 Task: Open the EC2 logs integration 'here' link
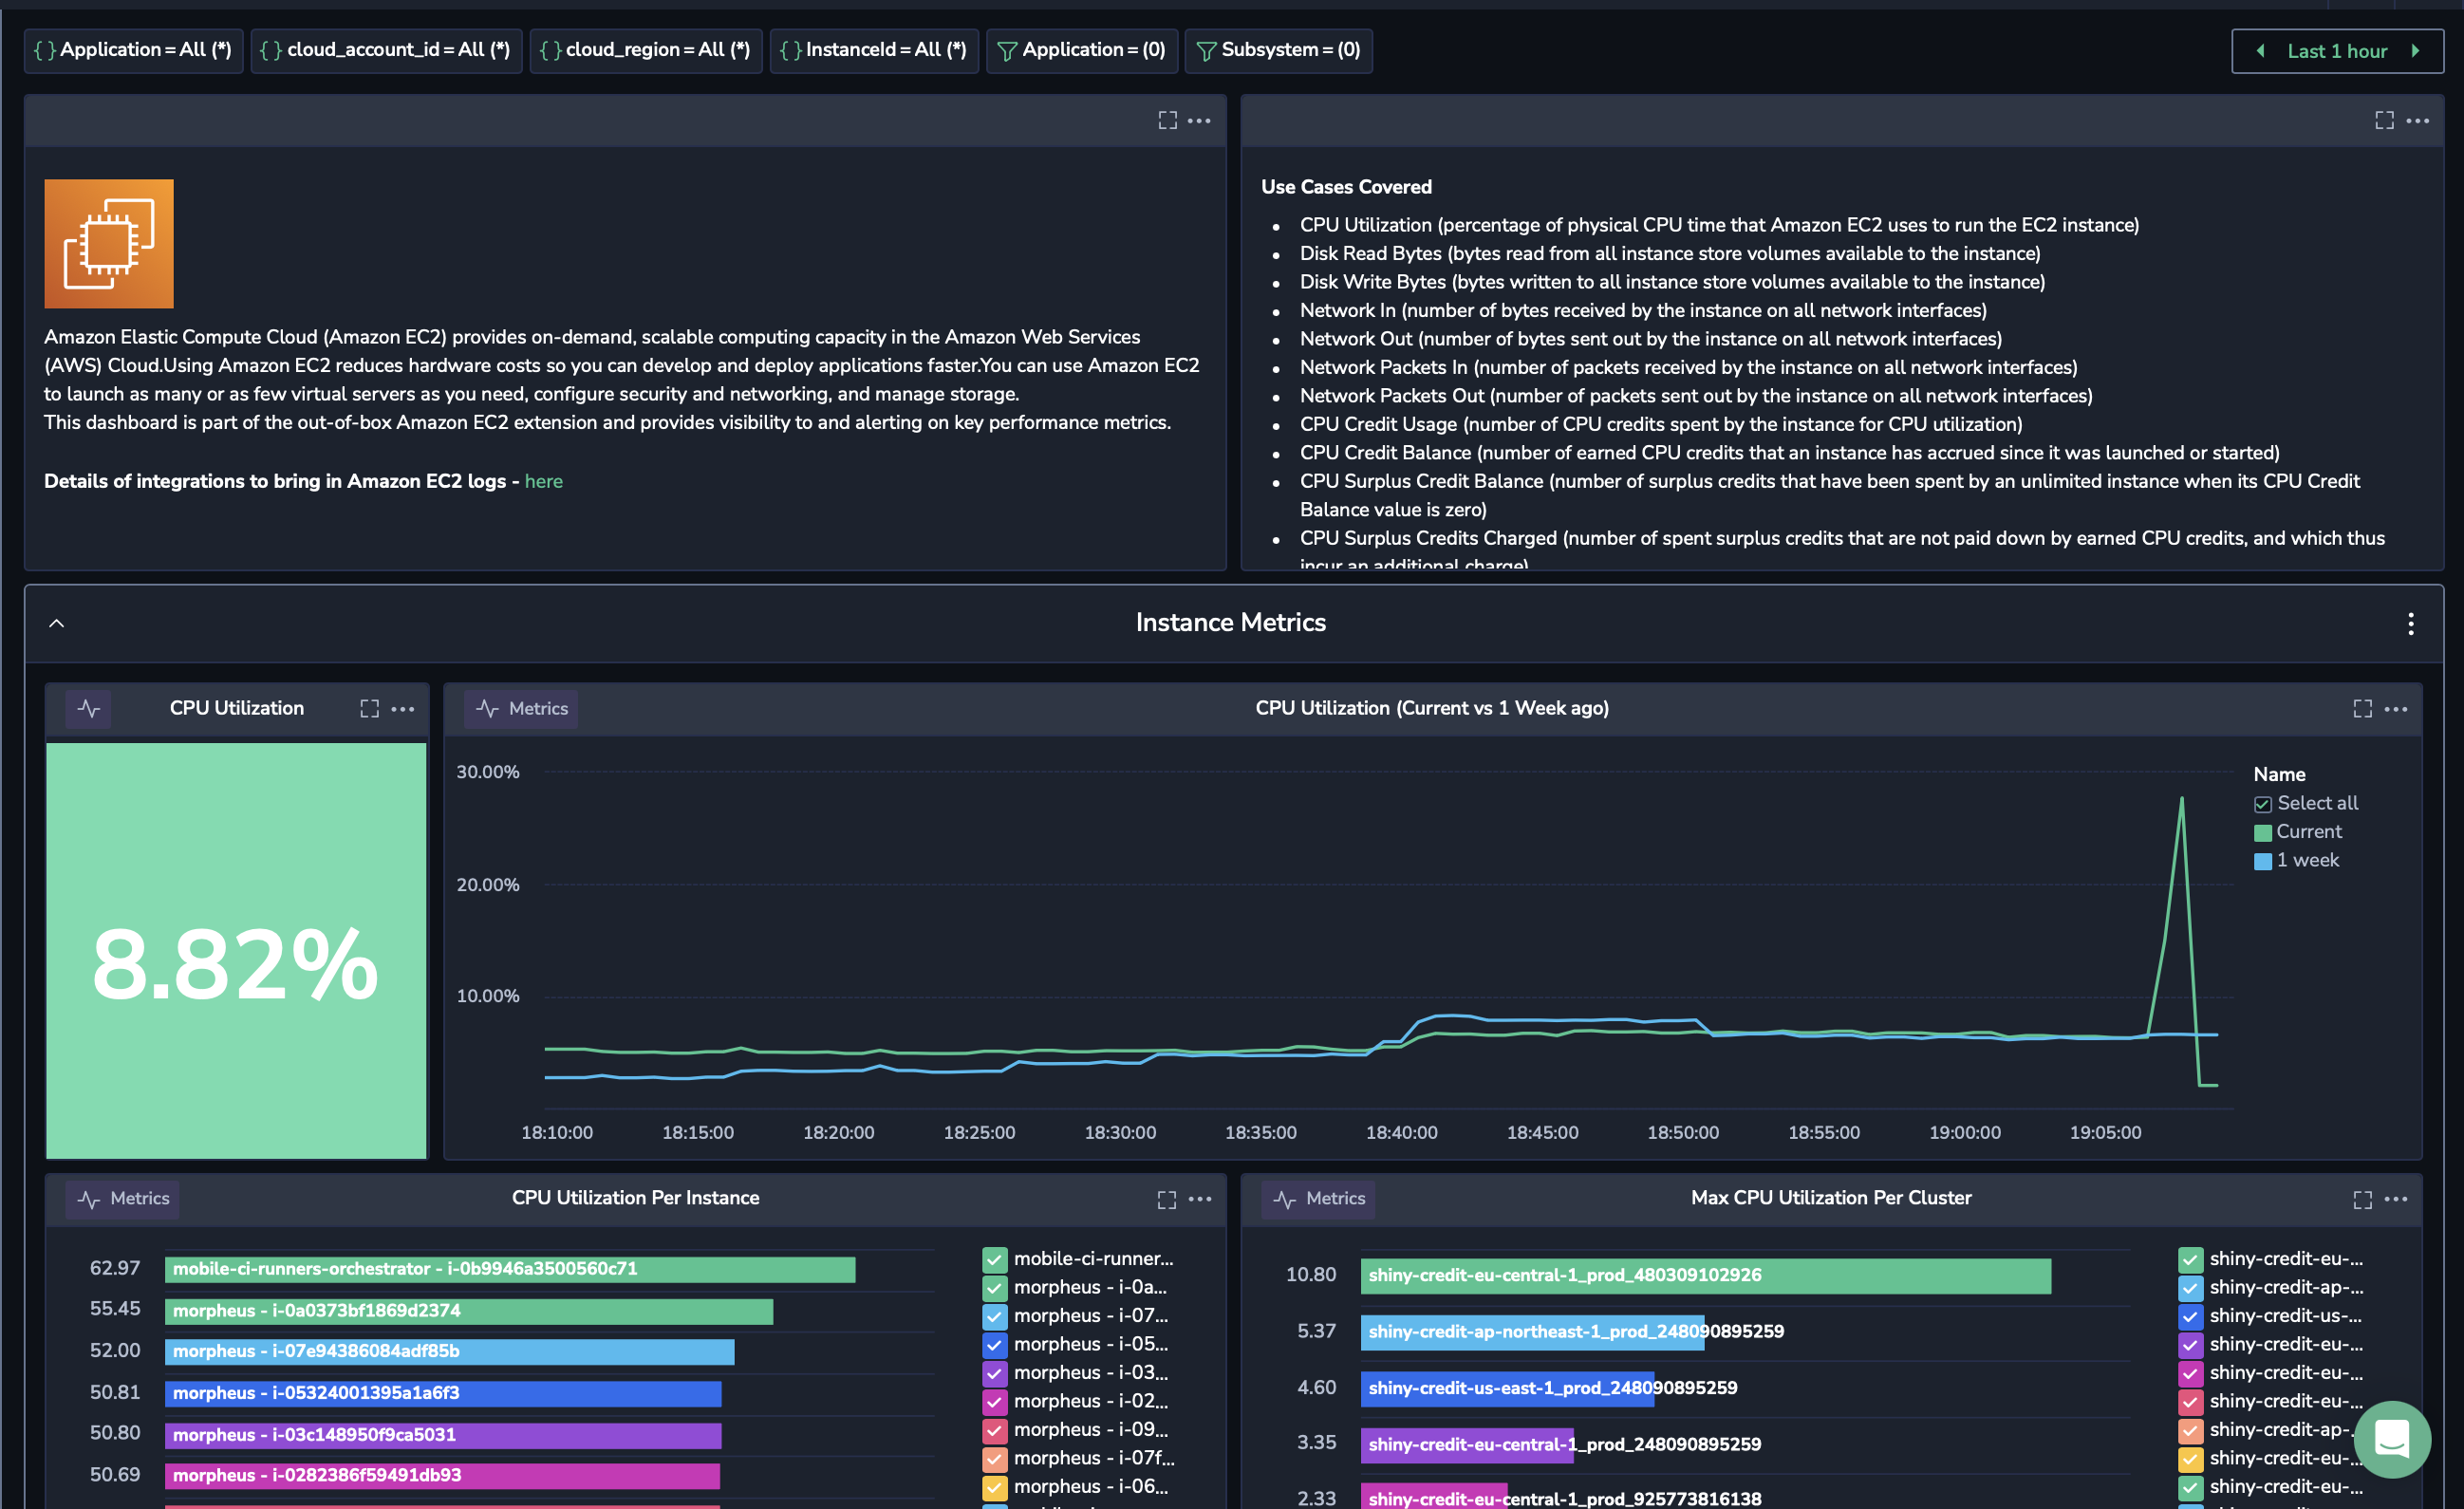543,481
